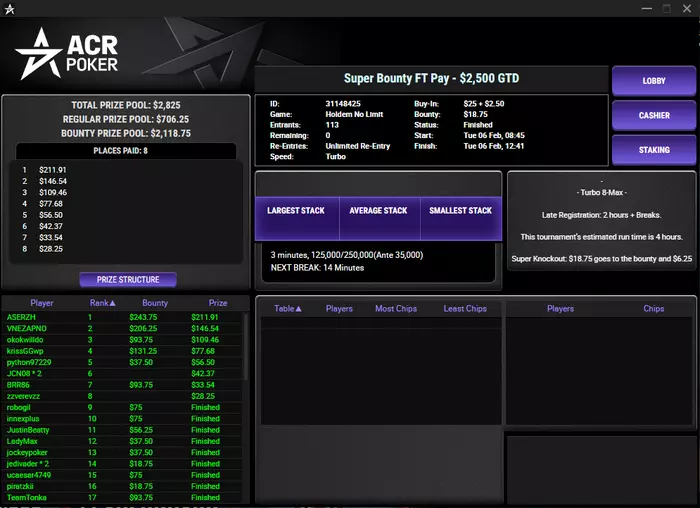Click the blind level 125,000/250,000 text
The image size is (700, 508).
tap(347, 255)
